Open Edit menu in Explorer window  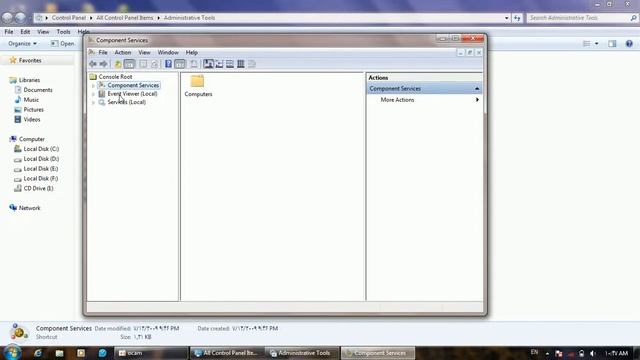25,31
